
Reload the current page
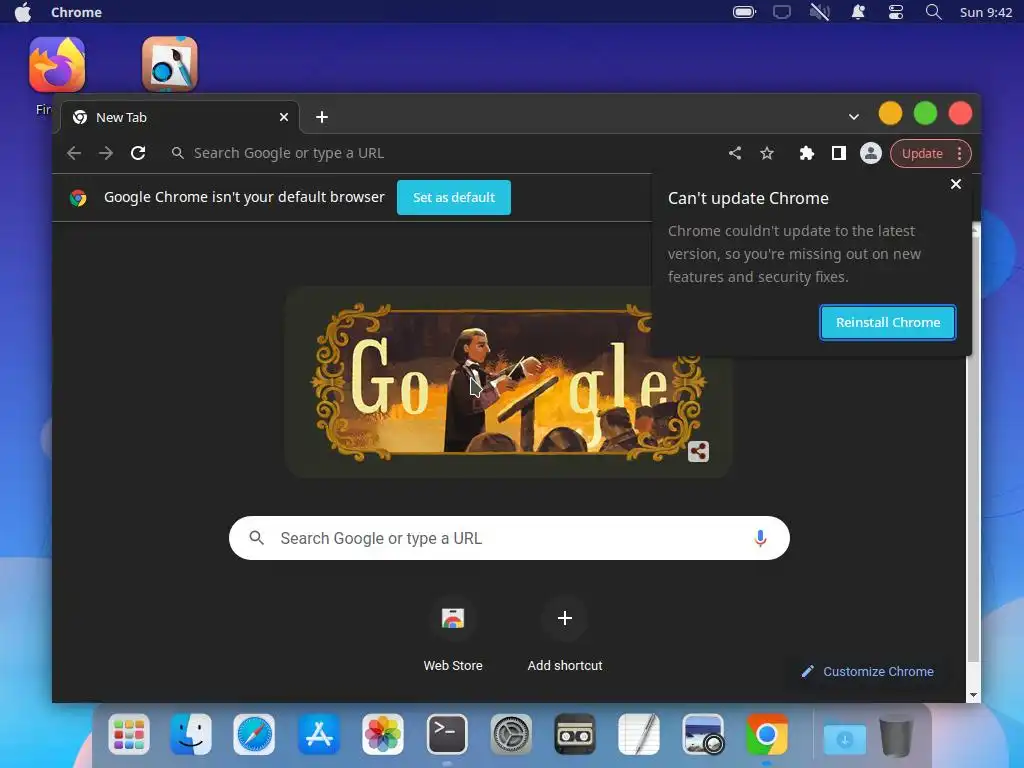coord(138,153)
